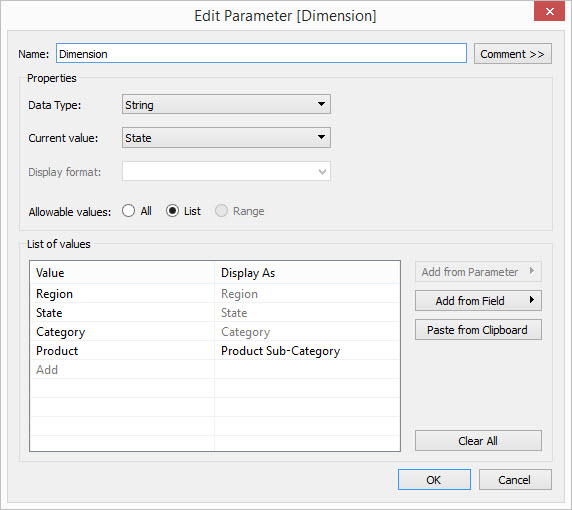The image size is (572, 510).
Task: Confirm changes with OK
Action: (434, 480)
